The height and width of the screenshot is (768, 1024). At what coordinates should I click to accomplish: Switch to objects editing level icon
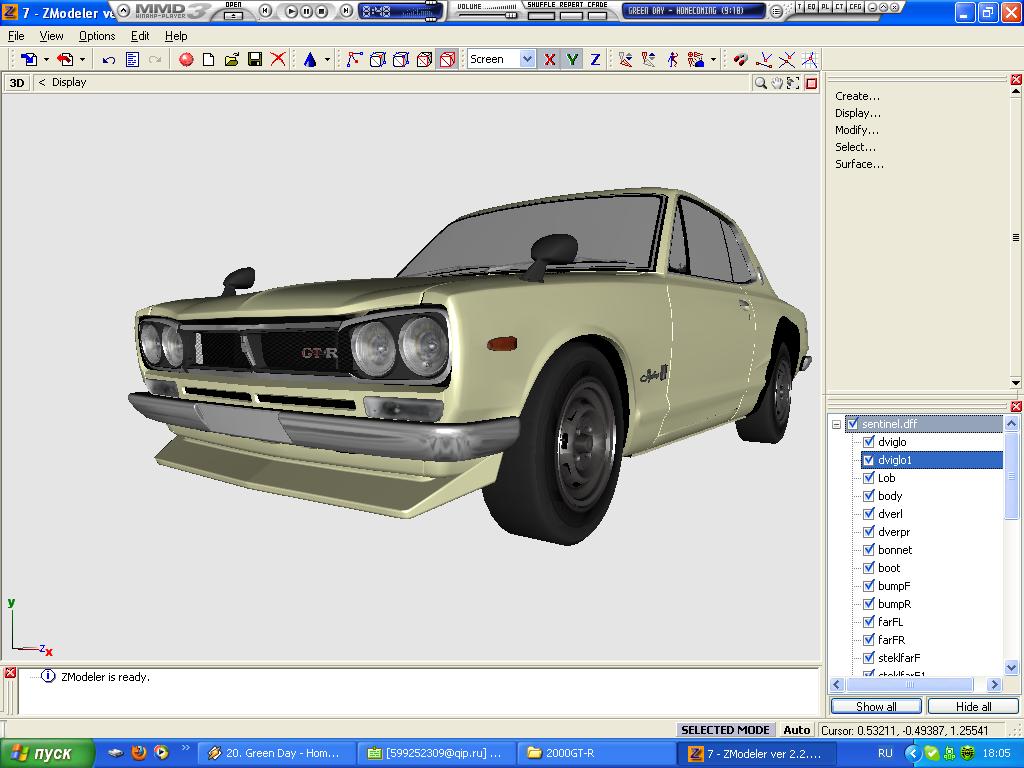[447, 59]
